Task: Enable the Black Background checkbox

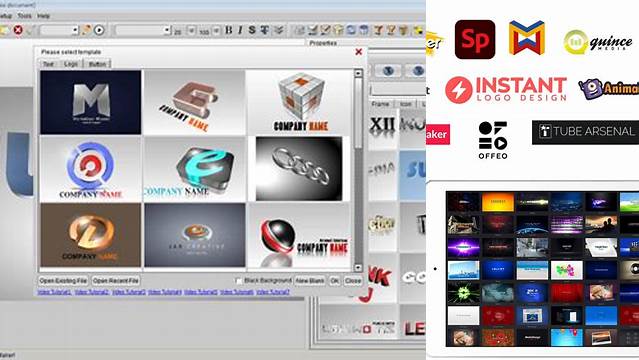Action: click(x=238, y=281)
